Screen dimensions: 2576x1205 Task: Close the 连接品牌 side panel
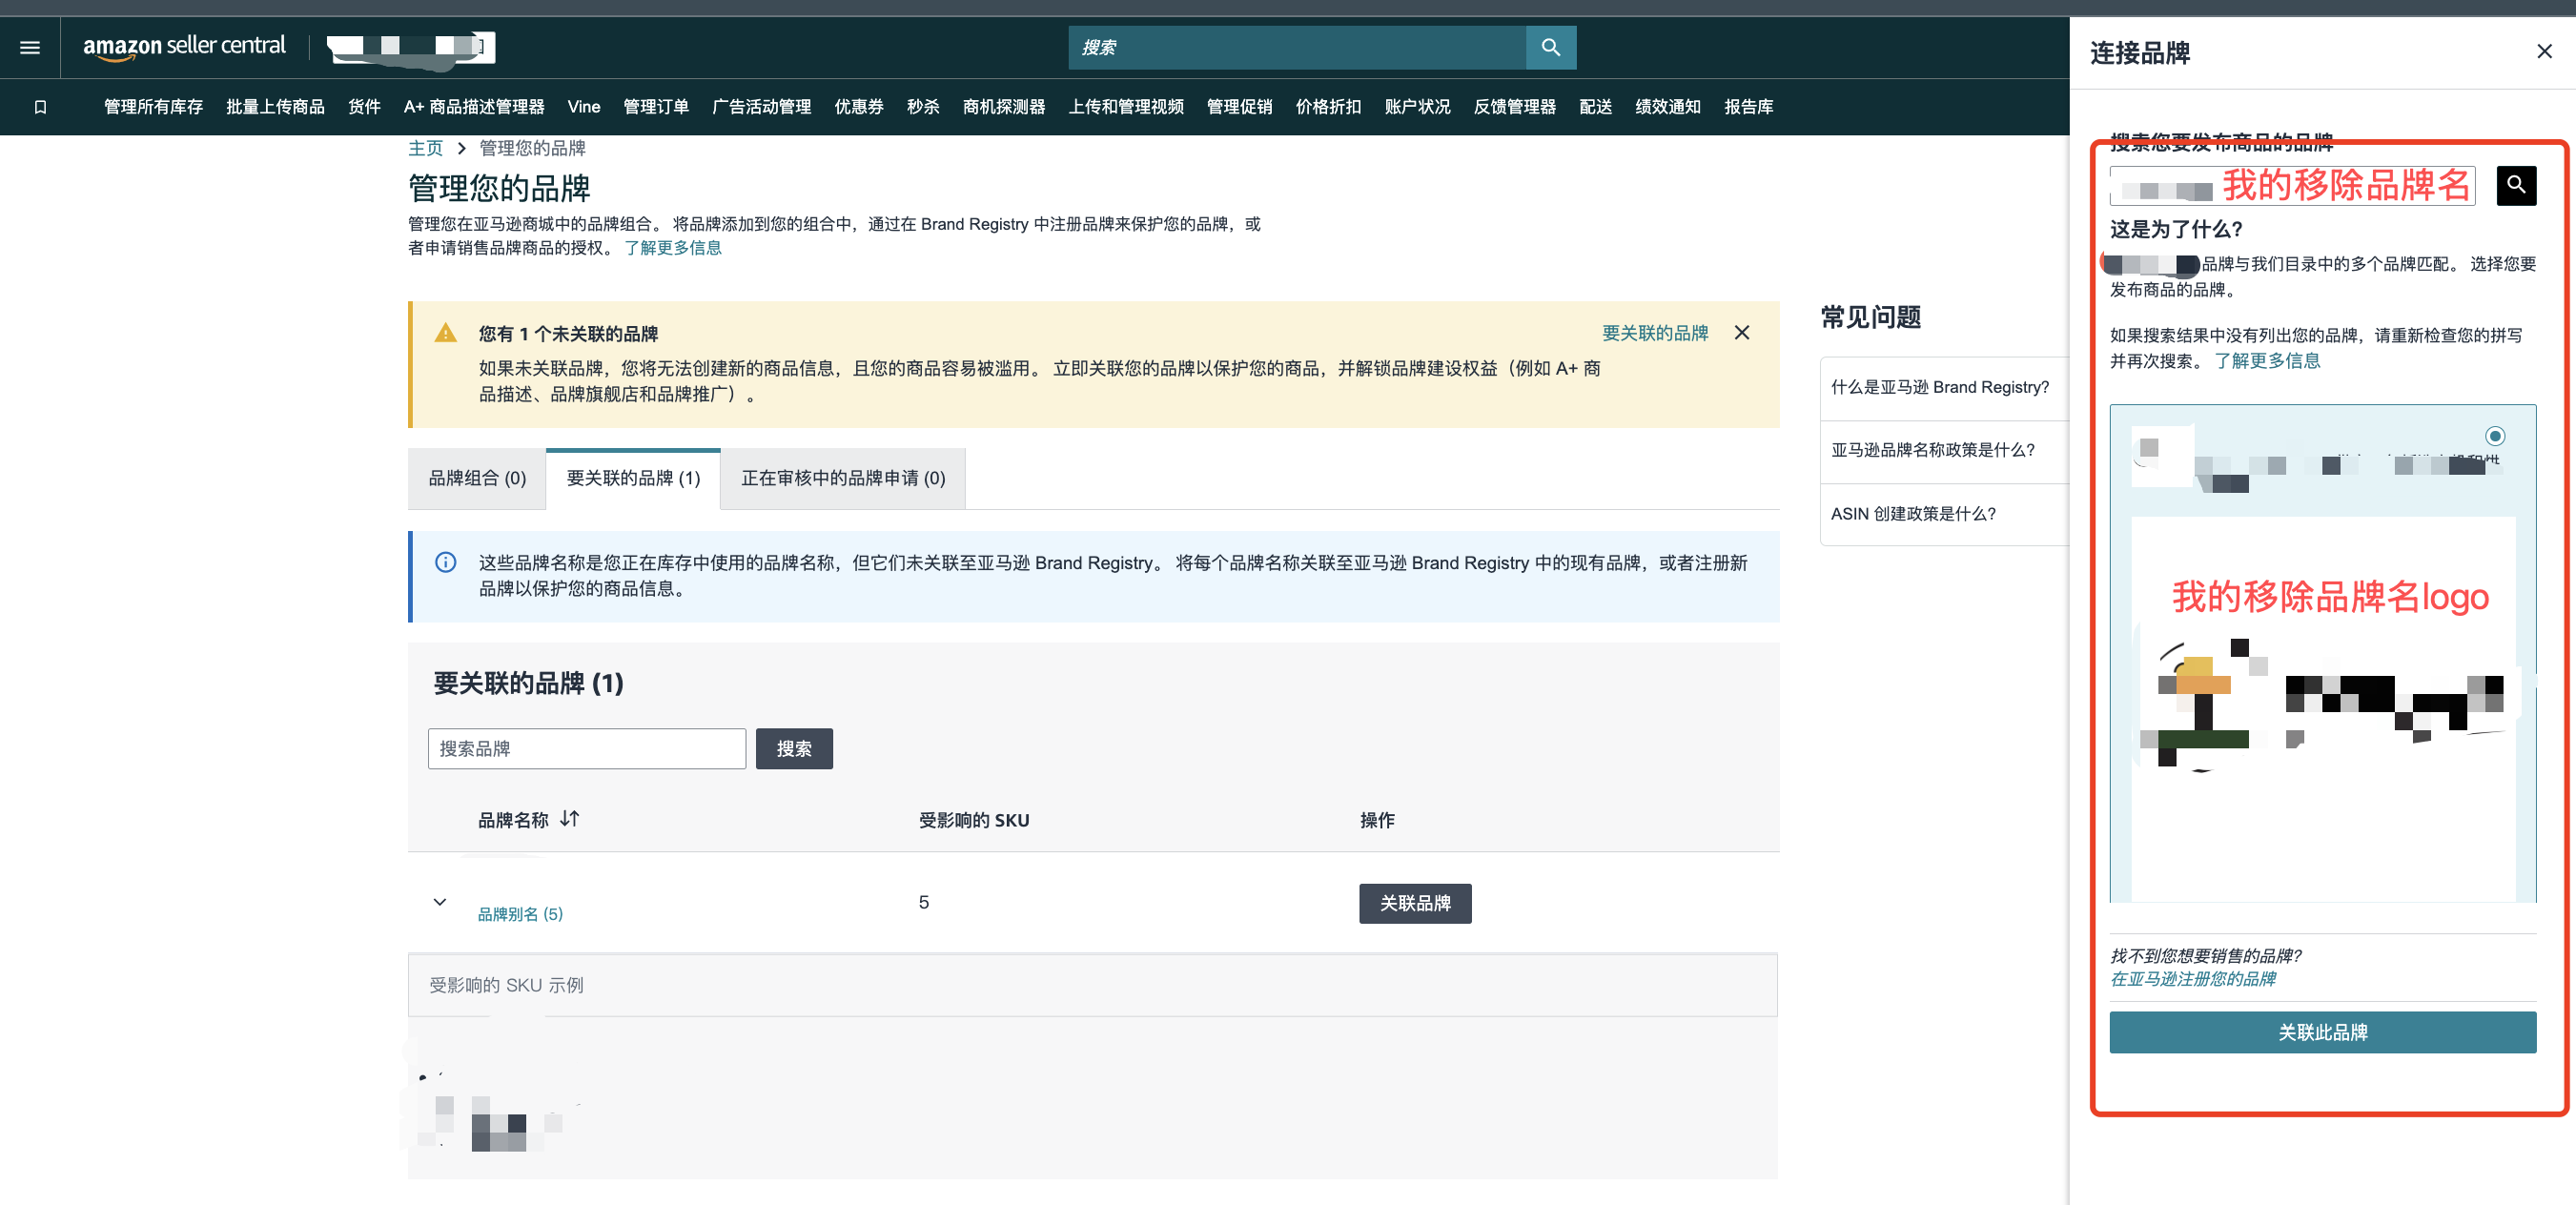click(x=2544, y=51)
